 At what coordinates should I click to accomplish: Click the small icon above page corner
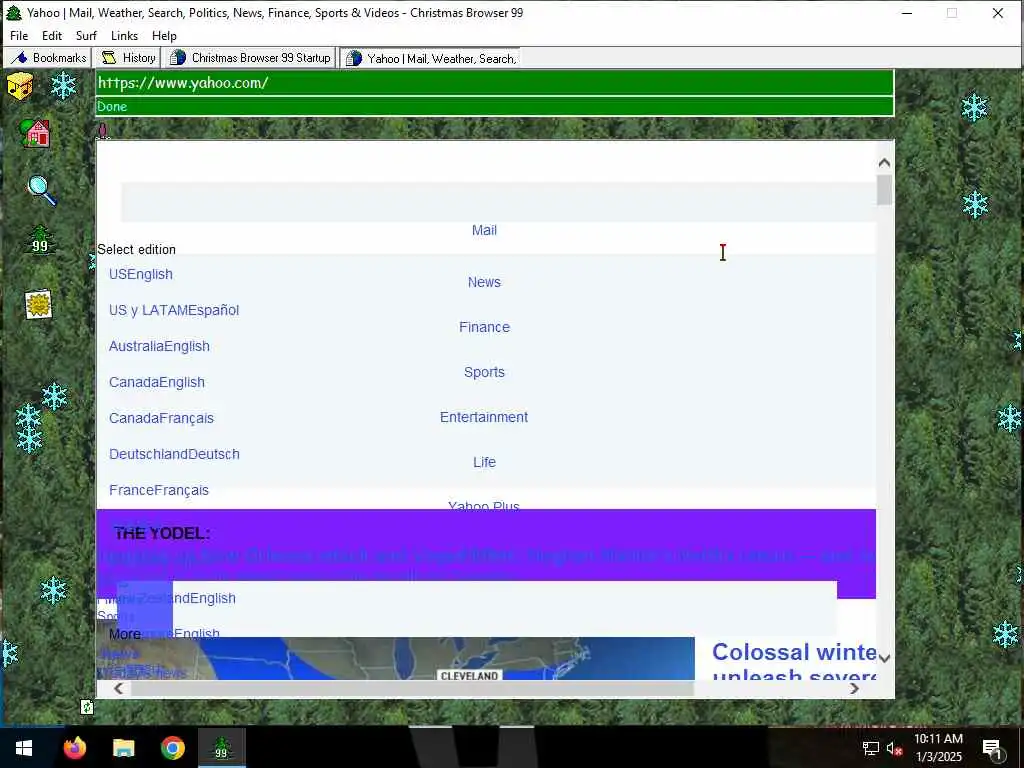[x=103, y=131]
